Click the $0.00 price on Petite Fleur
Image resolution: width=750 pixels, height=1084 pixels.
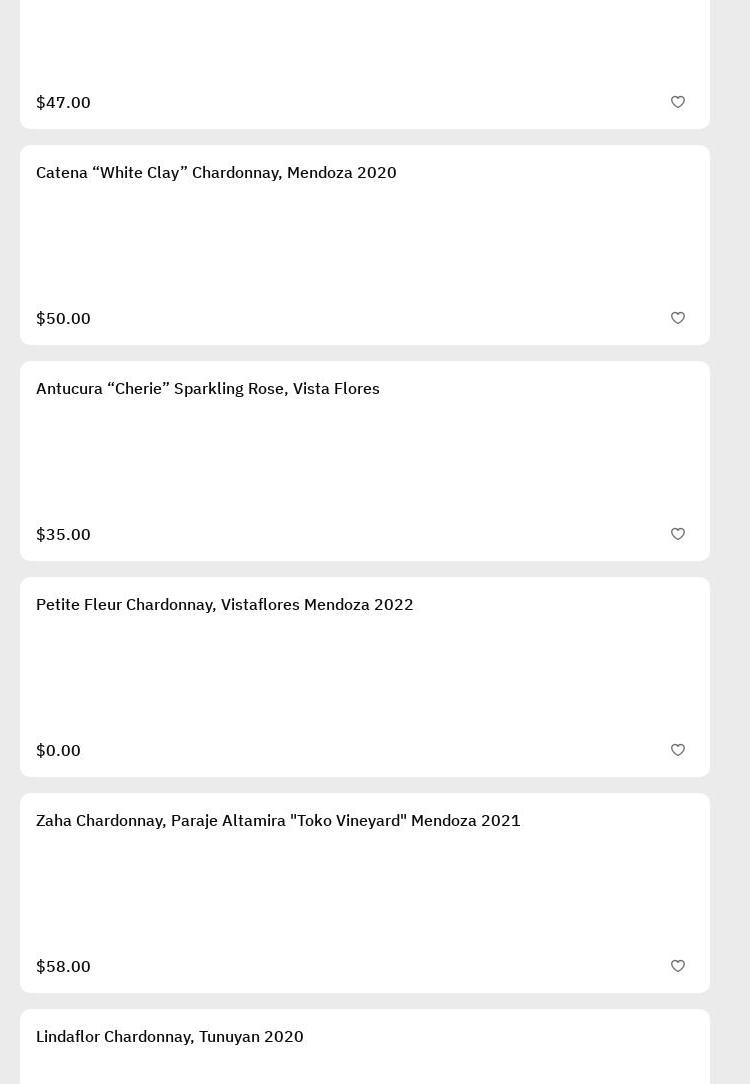pos(58,751)
